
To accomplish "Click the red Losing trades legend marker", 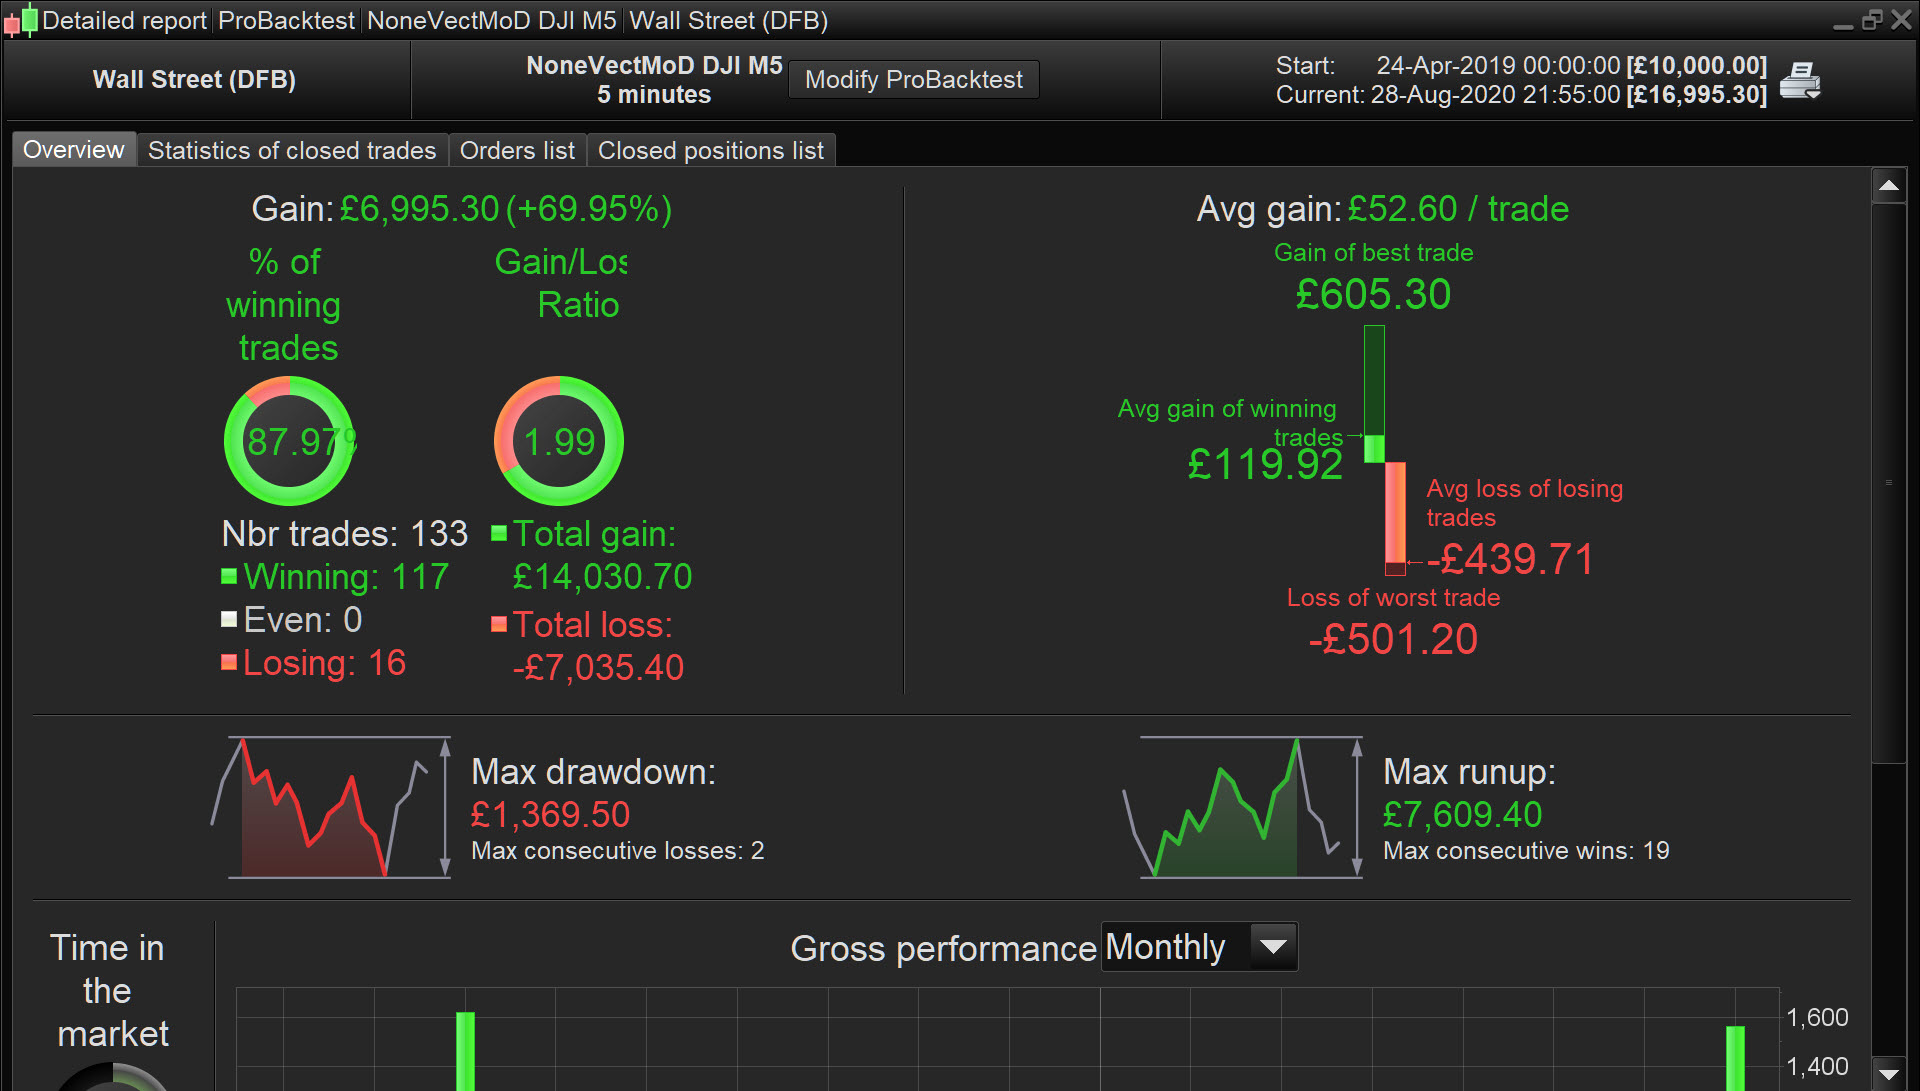I will 229,662.
